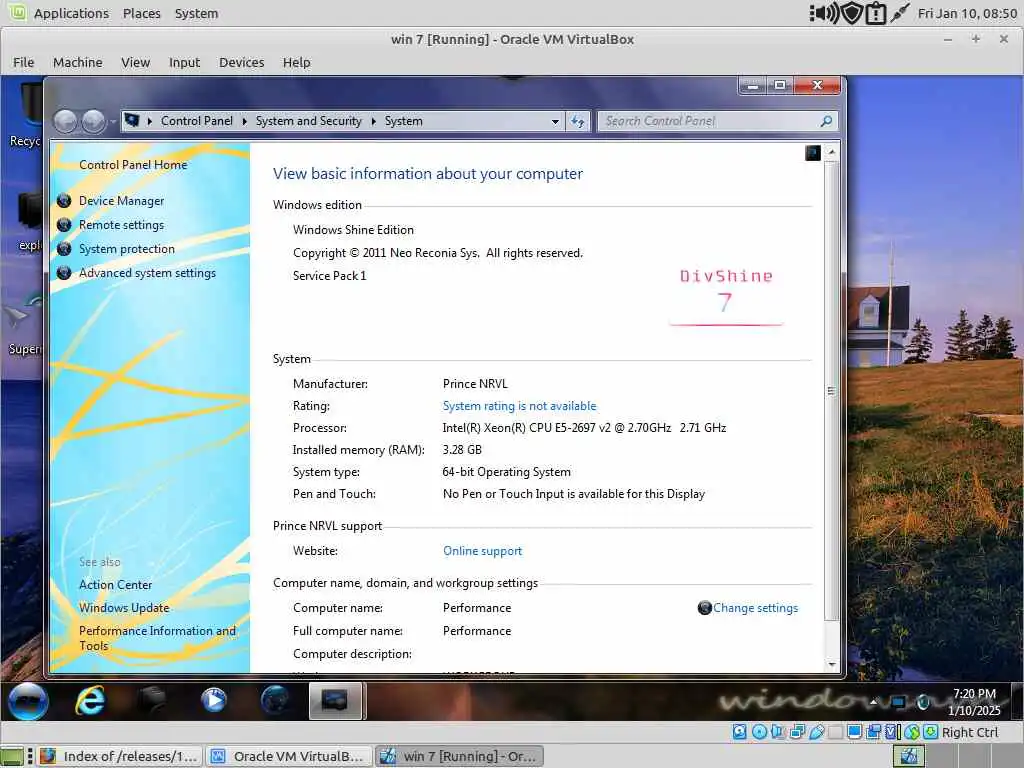Open Advanced system settings
The image size is (1024, 768).
click(x=147, y=274)
